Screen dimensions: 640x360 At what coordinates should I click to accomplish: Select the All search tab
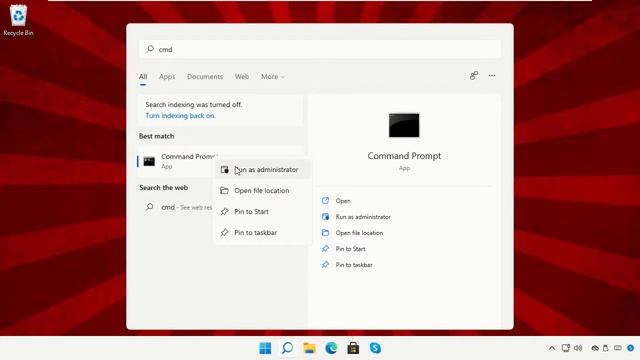point(143,77)
